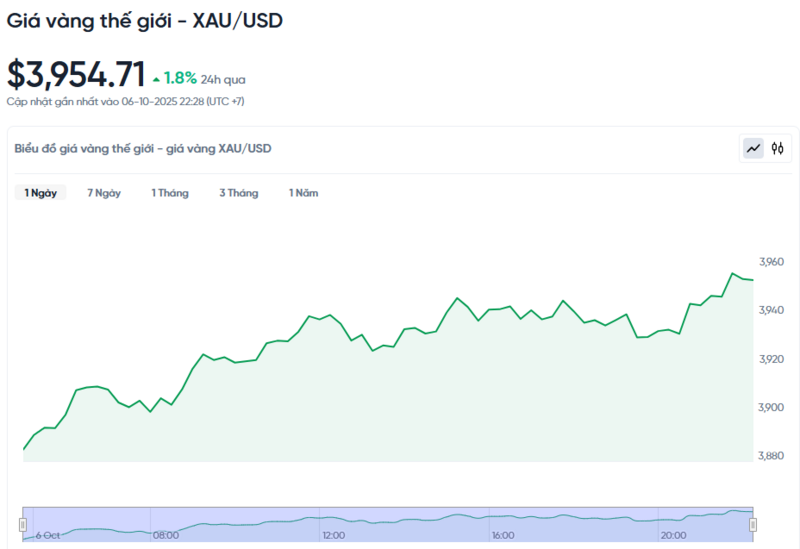
Task: Click the Cập nhật gần nhất timestamp text
Action: [x=126, y=101]
